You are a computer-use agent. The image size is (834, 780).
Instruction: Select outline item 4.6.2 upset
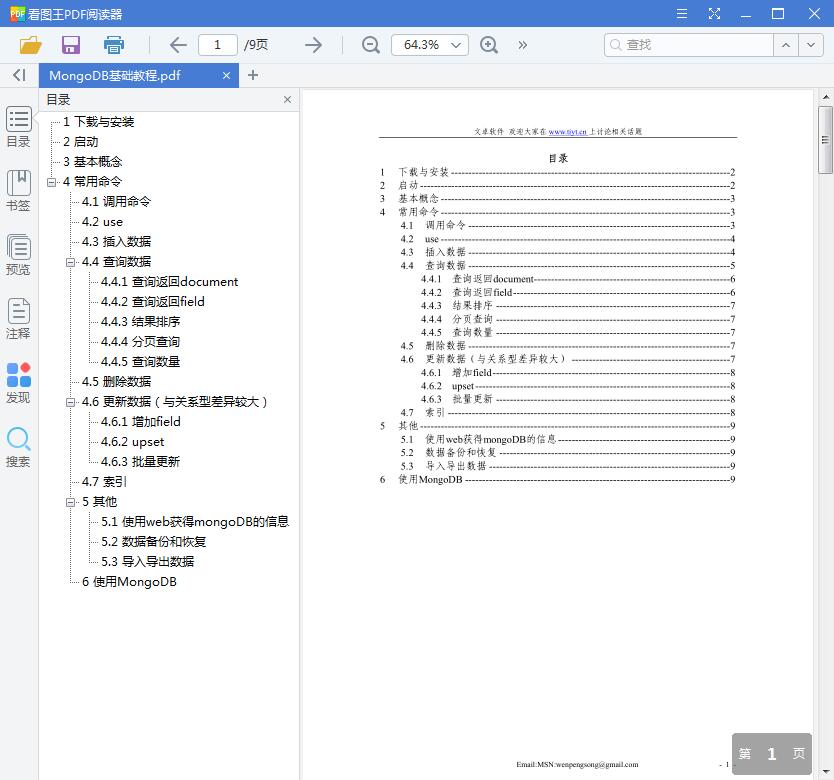point(132,442)
